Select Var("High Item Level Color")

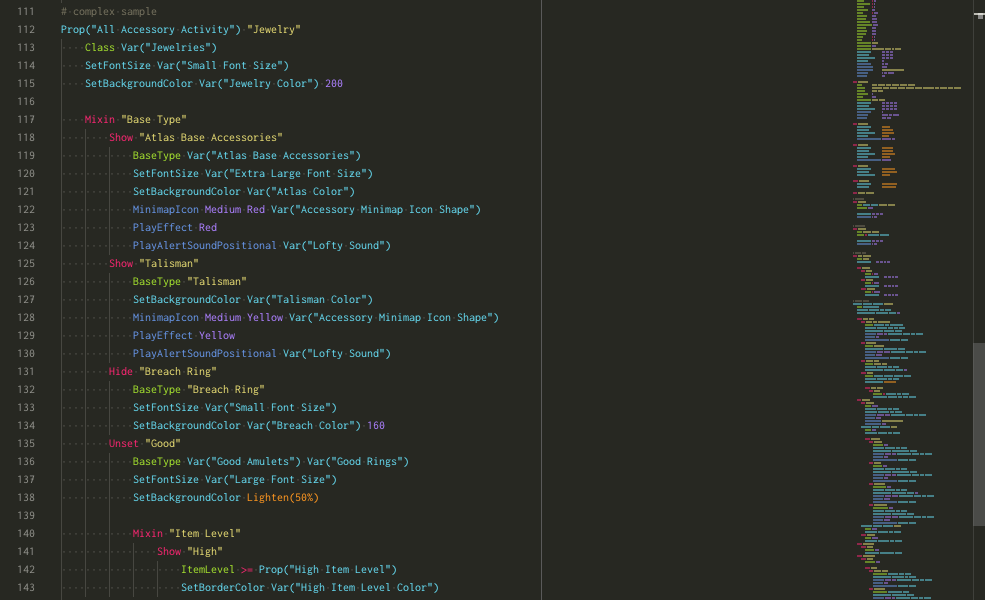pyautogui.click(x=355, y=588)
